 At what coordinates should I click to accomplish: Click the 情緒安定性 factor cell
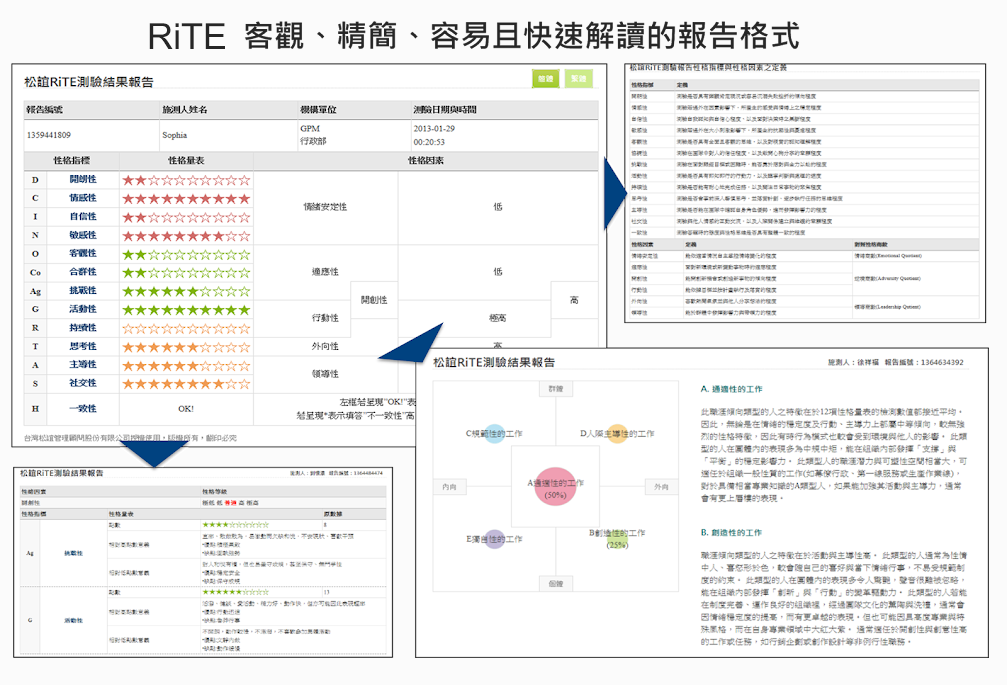(x=325, y=207)
